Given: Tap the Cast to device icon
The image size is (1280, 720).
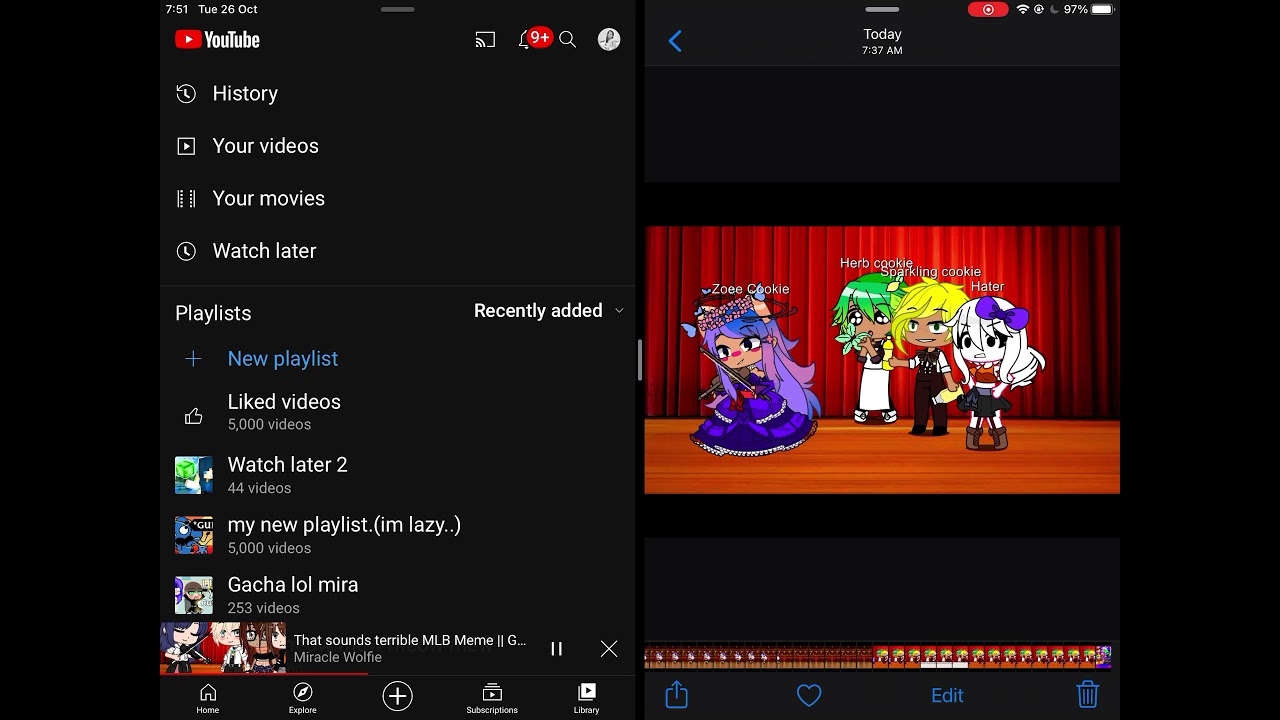Looking at the screenshot, I should (x=485, y=40).
